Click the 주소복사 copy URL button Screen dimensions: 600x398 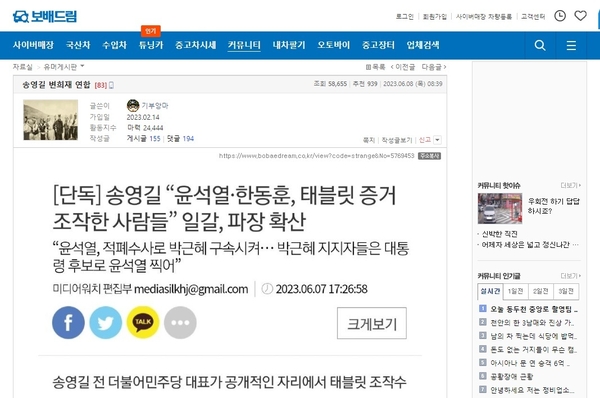(429, 156)
